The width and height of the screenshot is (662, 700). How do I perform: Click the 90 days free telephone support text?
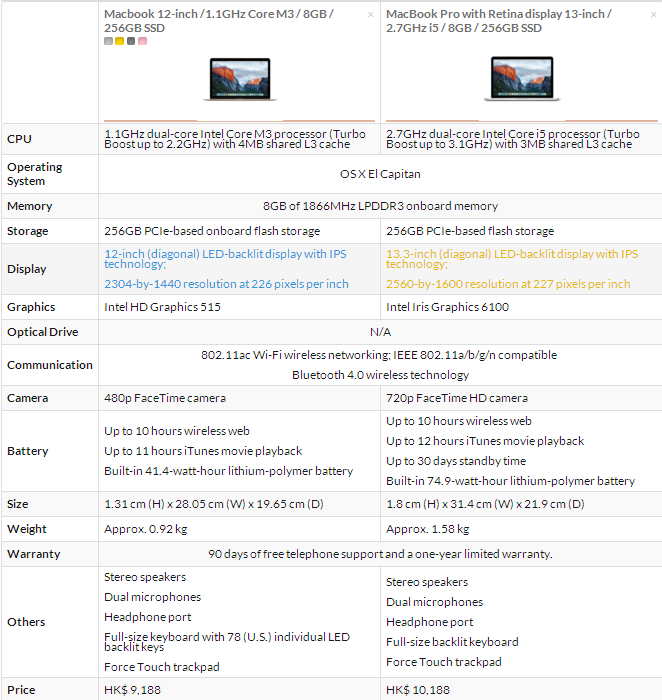[380, 554]
